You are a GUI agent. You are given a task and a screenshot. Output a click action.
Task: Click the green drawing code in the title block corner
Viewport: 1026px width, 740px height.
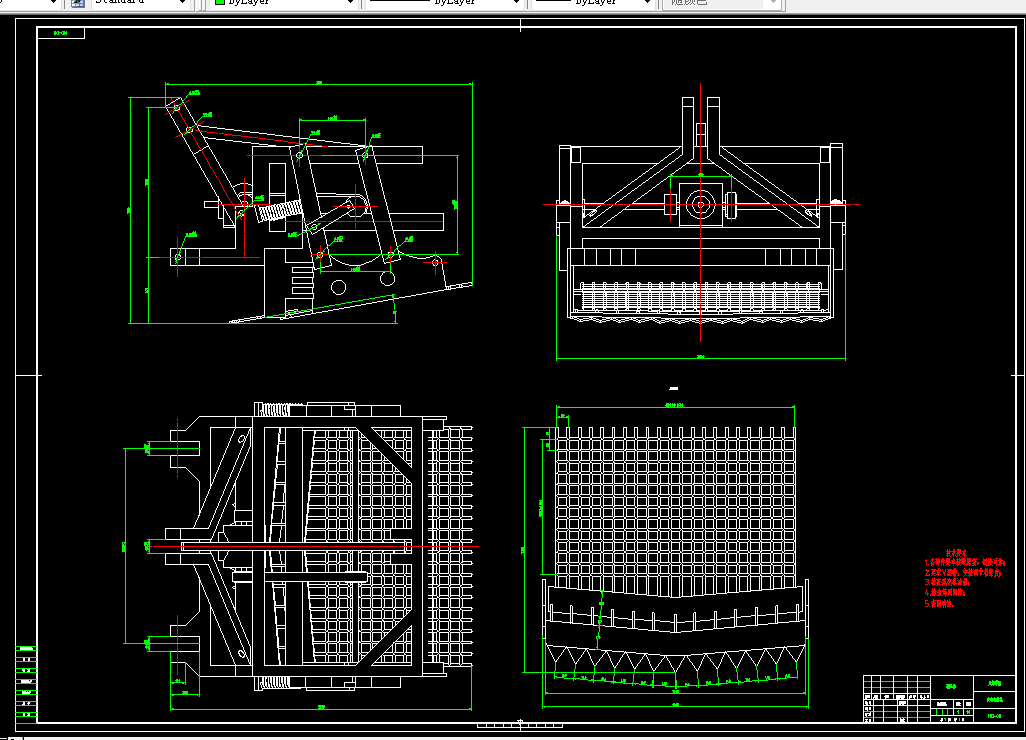click(x=994, y=716)
